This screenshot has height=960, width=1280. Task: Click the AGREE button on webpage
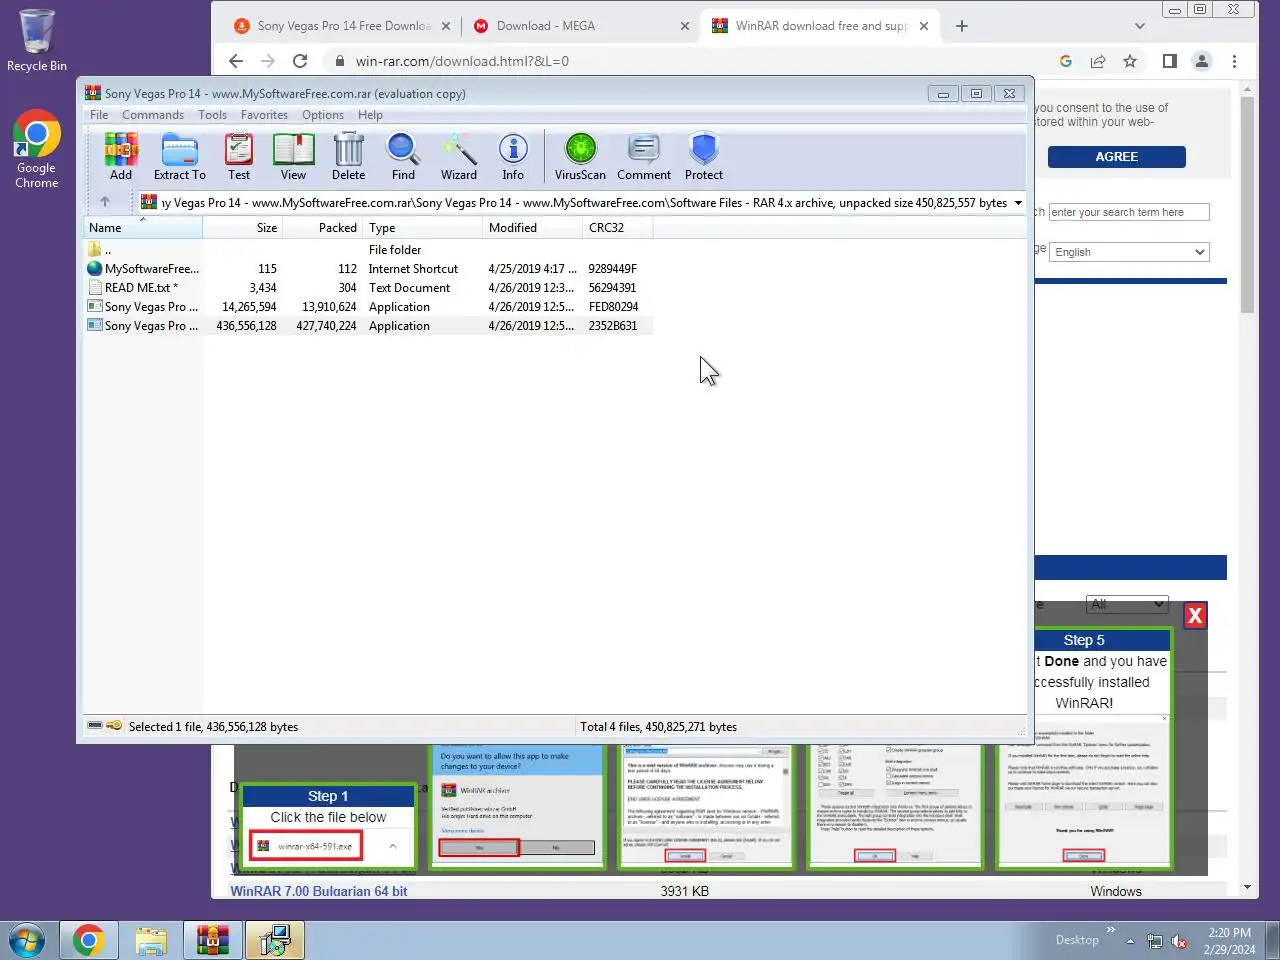click(x=1117, y=157)
